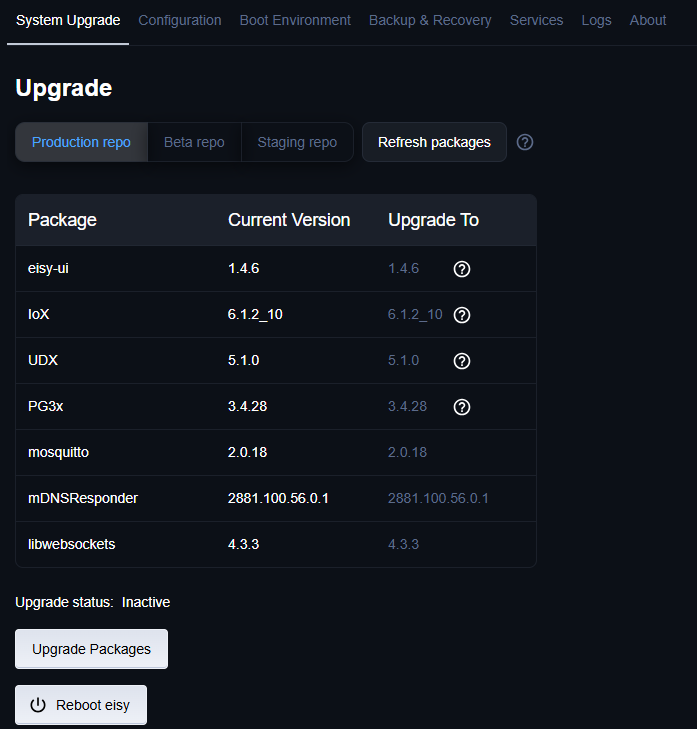Click help icon beside Refresh packages
Screen dimensions: 697x729
pos(525,142)
